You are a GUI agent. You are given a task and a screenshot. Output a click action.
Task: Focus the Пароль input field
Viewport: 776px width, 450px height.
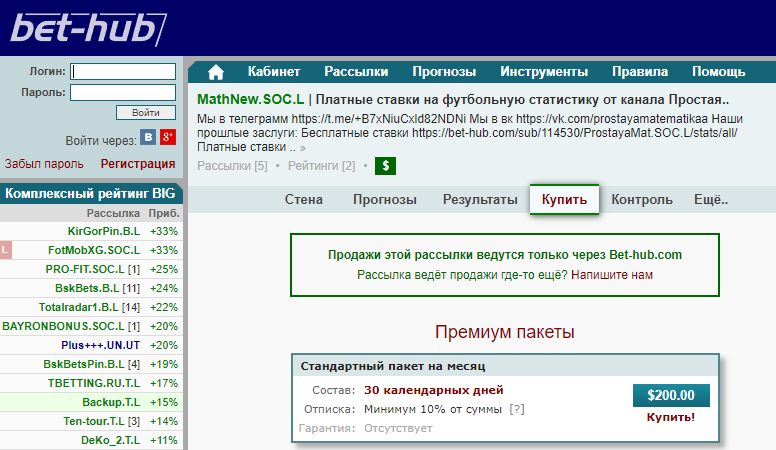123,93
